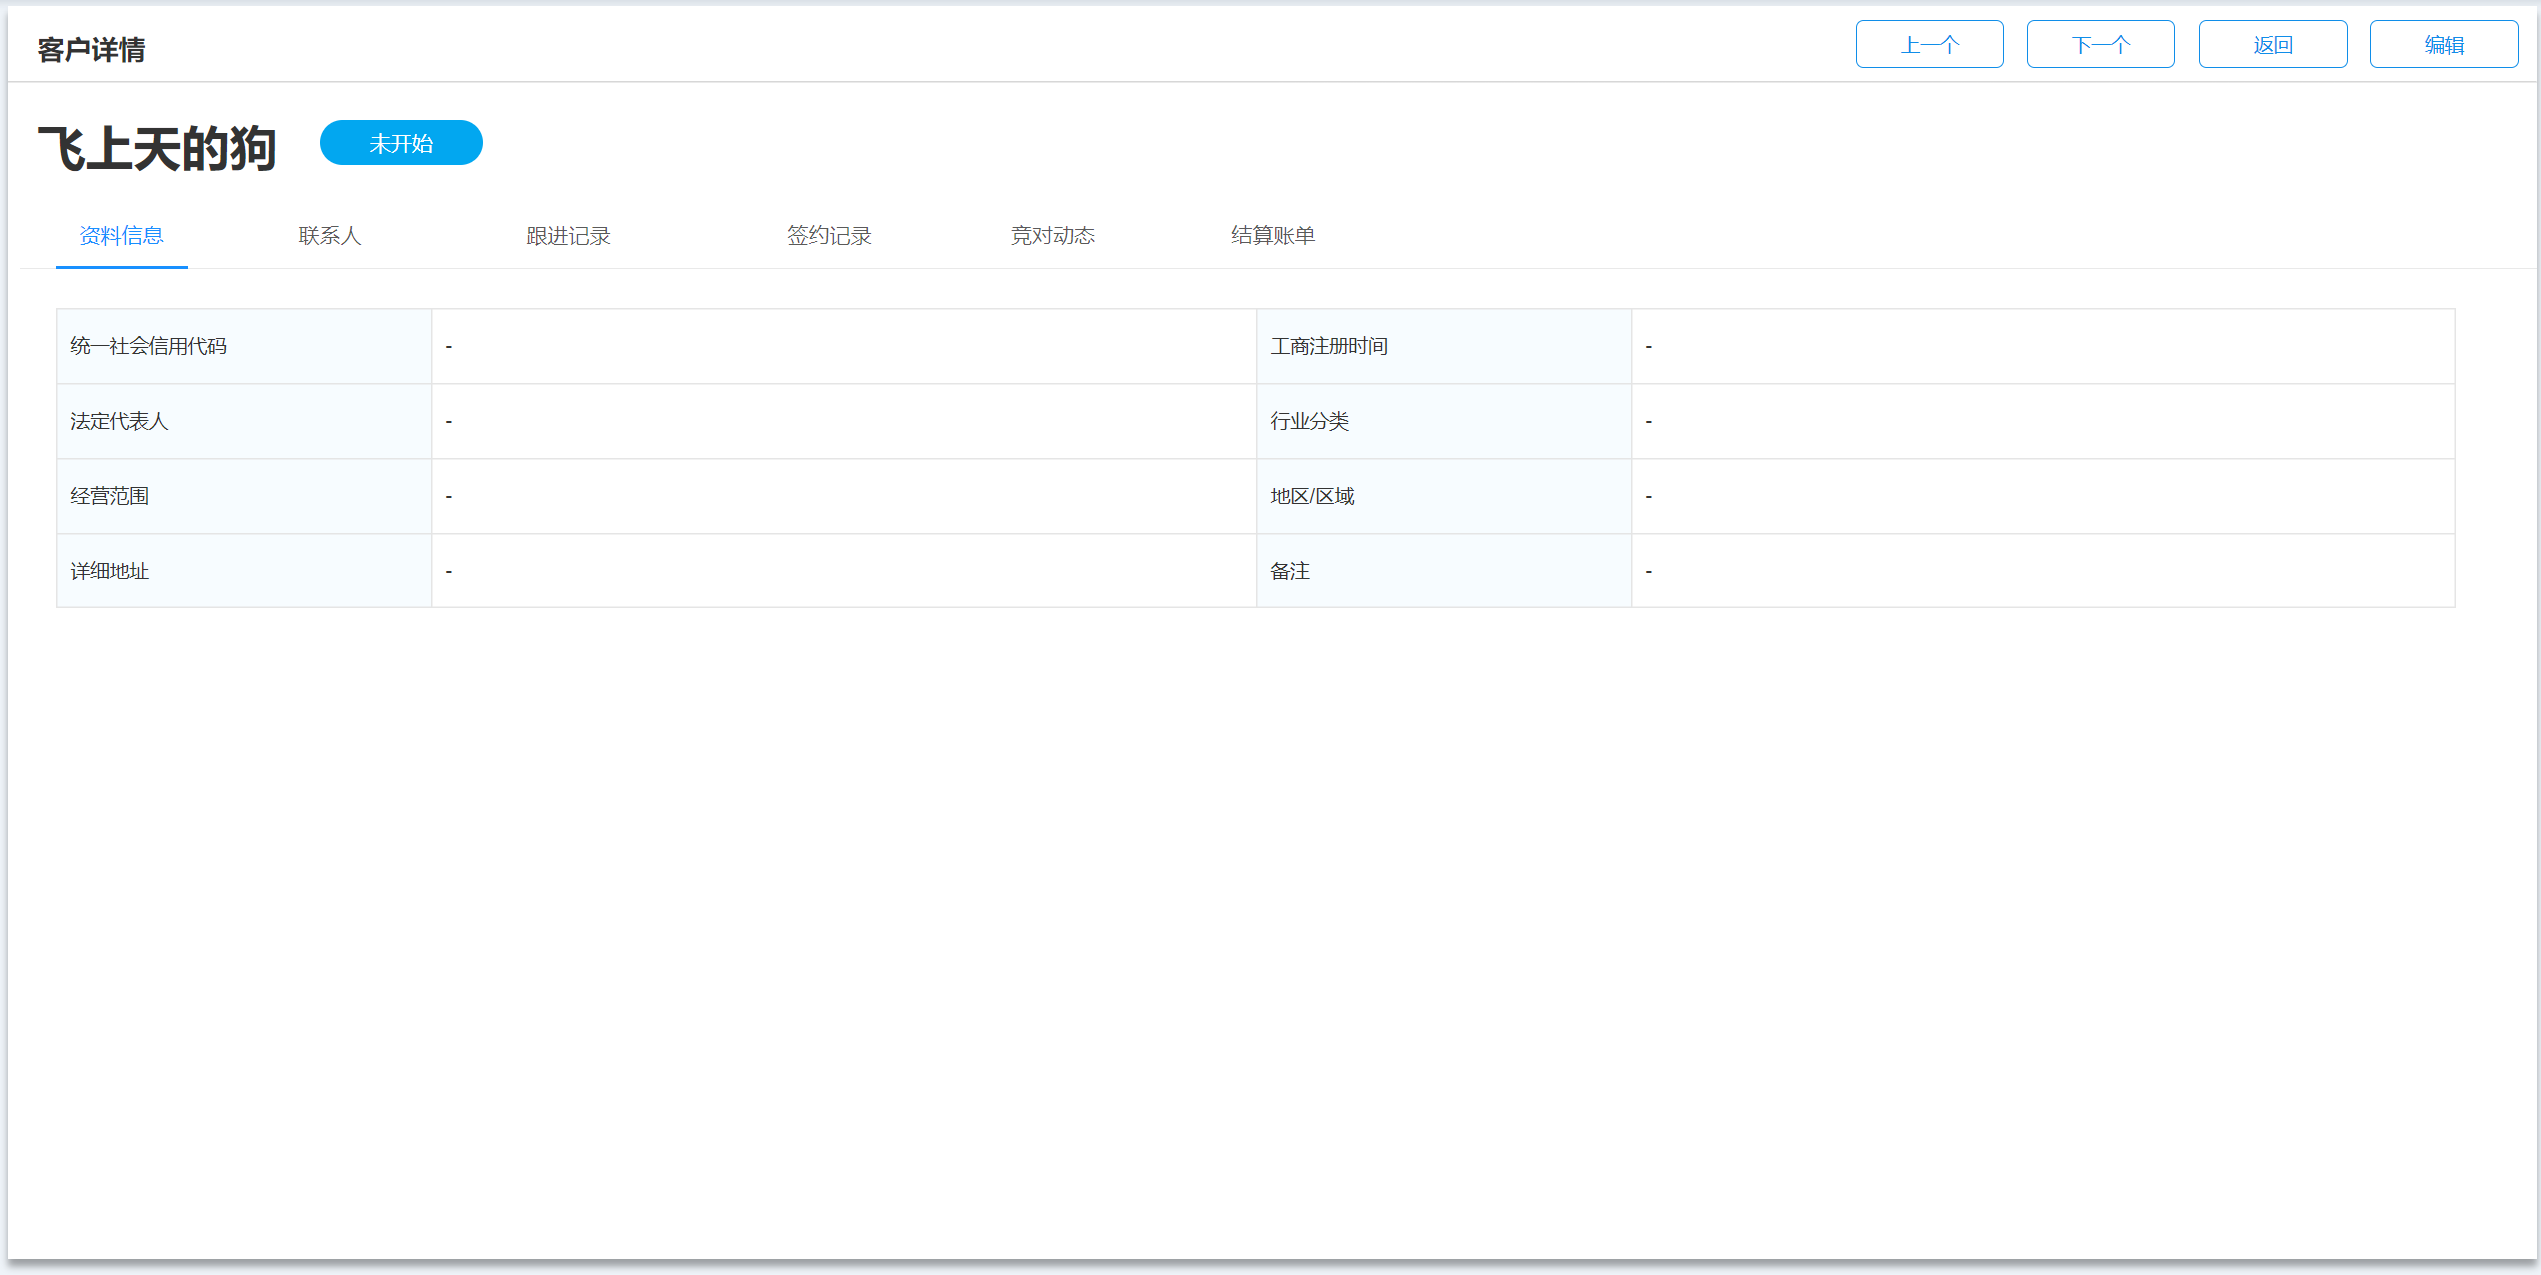The image size is (2541, 1275).
Task: Click the customer name 飞上天的狗
Action: click(x=157, y=149)
